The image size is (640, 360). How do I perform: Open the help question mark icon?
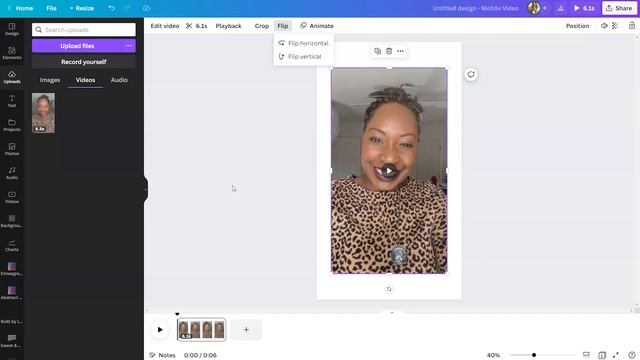[632, 355]
